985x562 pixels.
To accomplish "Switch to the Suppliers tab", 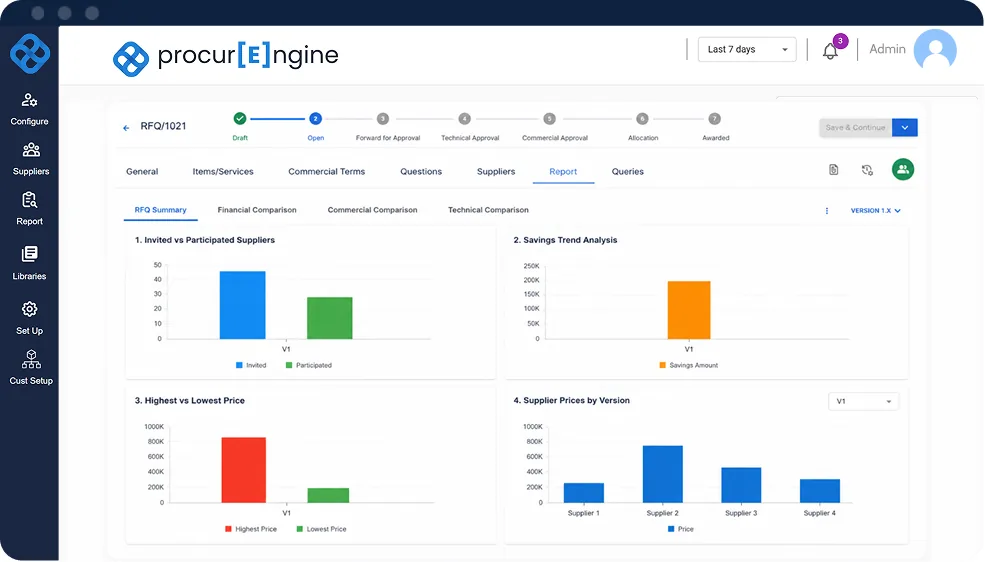I will 496,171.
